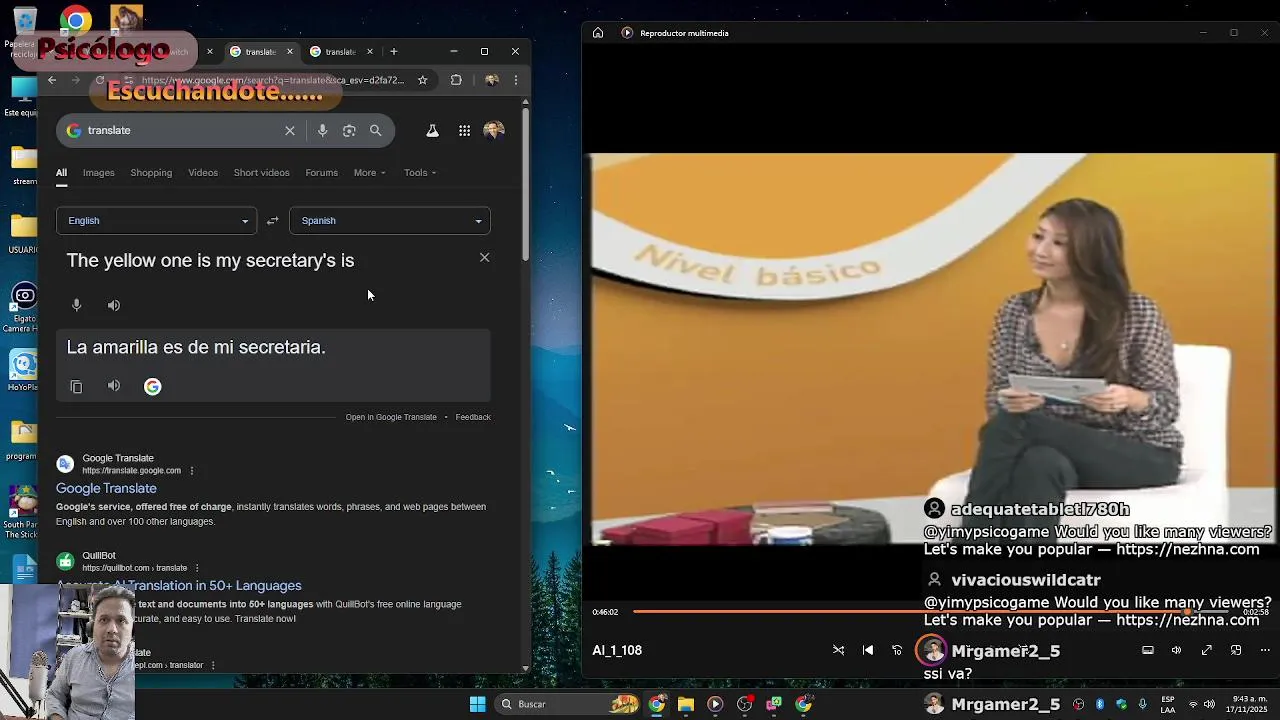1280x720 pixels.
Task: Focus the Google search query field
Action: [180, 130]
